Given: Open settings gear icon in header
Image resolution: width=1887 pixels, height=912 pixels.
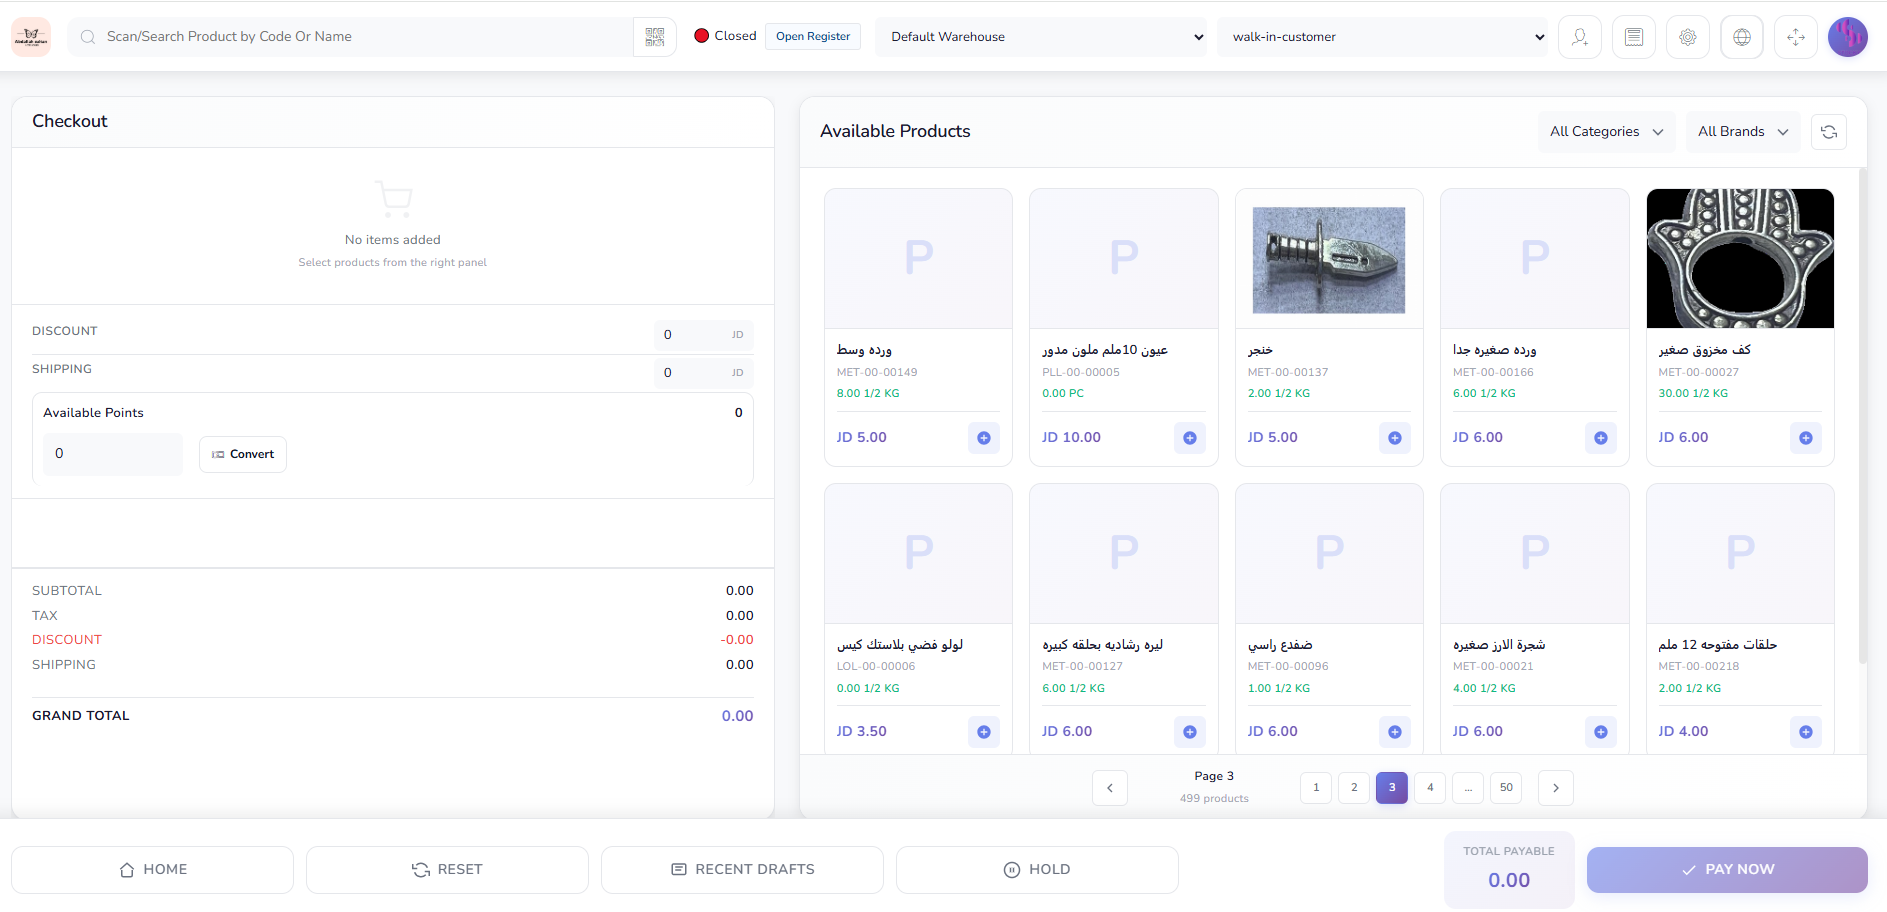Looking at the screenshot, I should (1688, 37).
